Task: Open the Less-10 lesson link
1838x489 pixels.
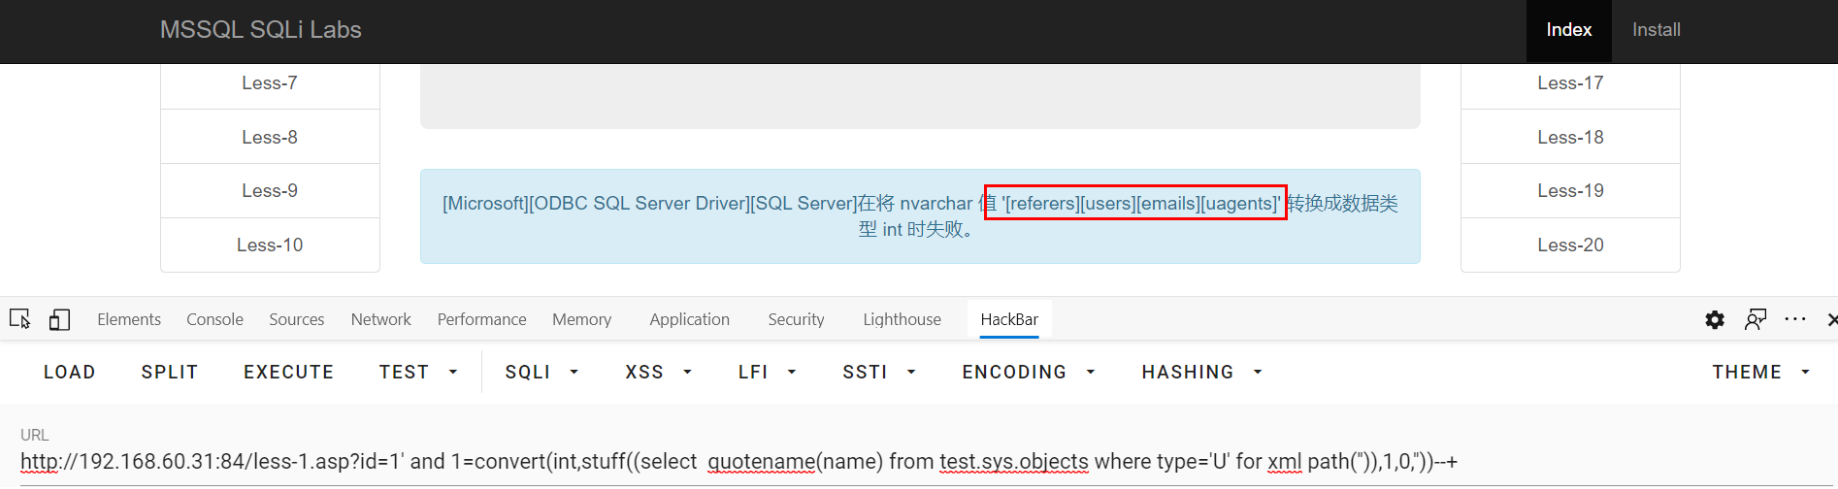Action: click(270, 245)
